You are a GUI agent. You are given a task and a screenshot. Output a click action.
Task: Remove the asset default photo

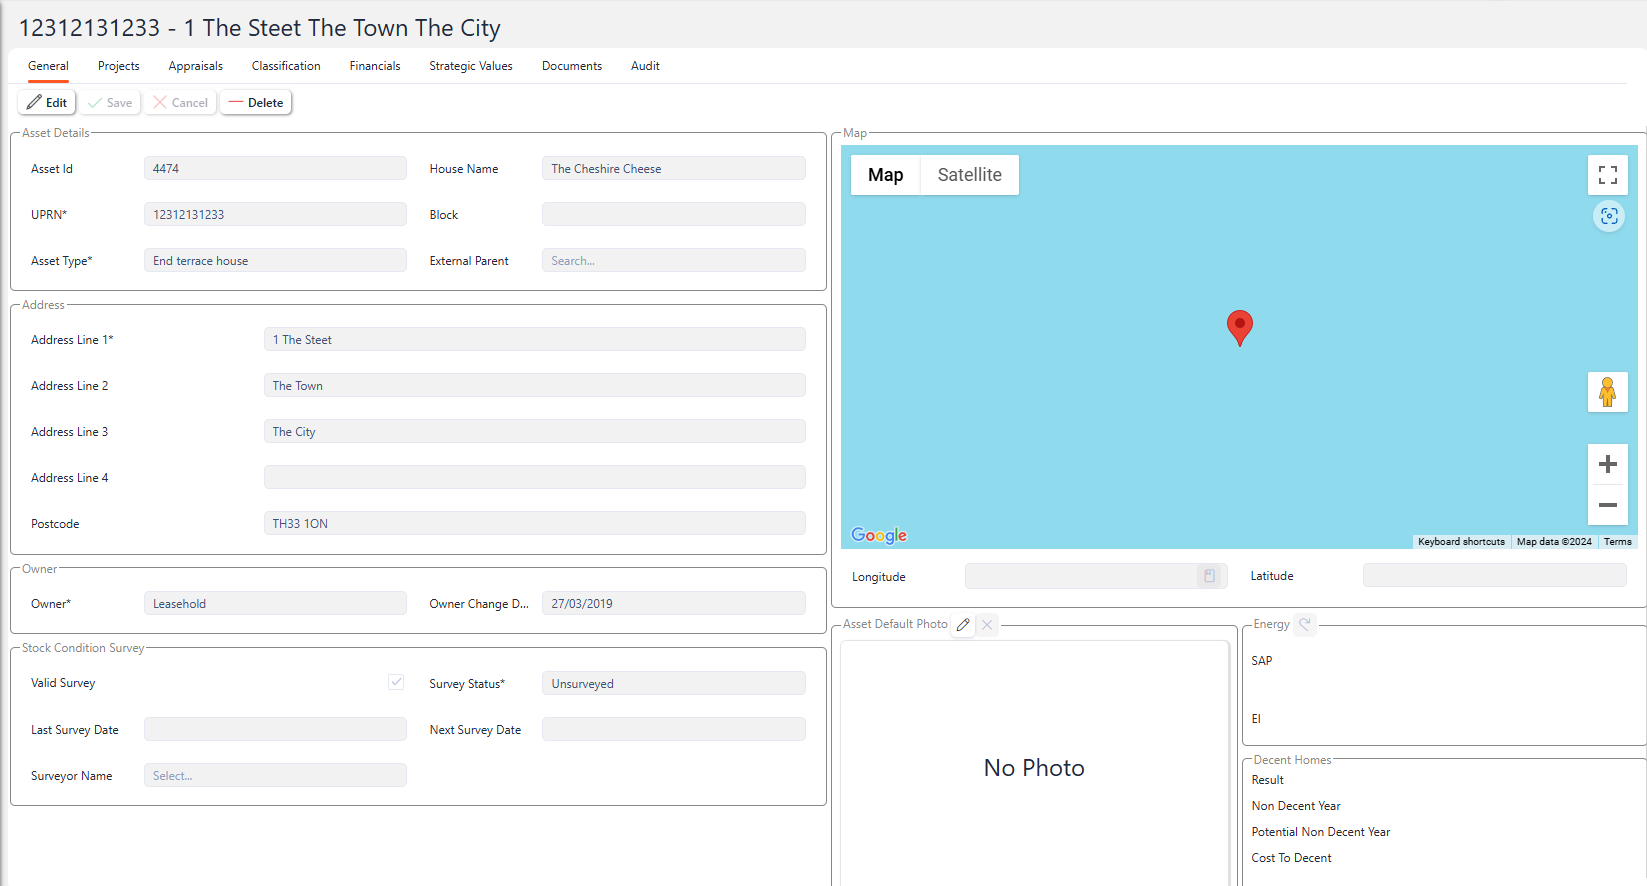click(x=987, y=625)
